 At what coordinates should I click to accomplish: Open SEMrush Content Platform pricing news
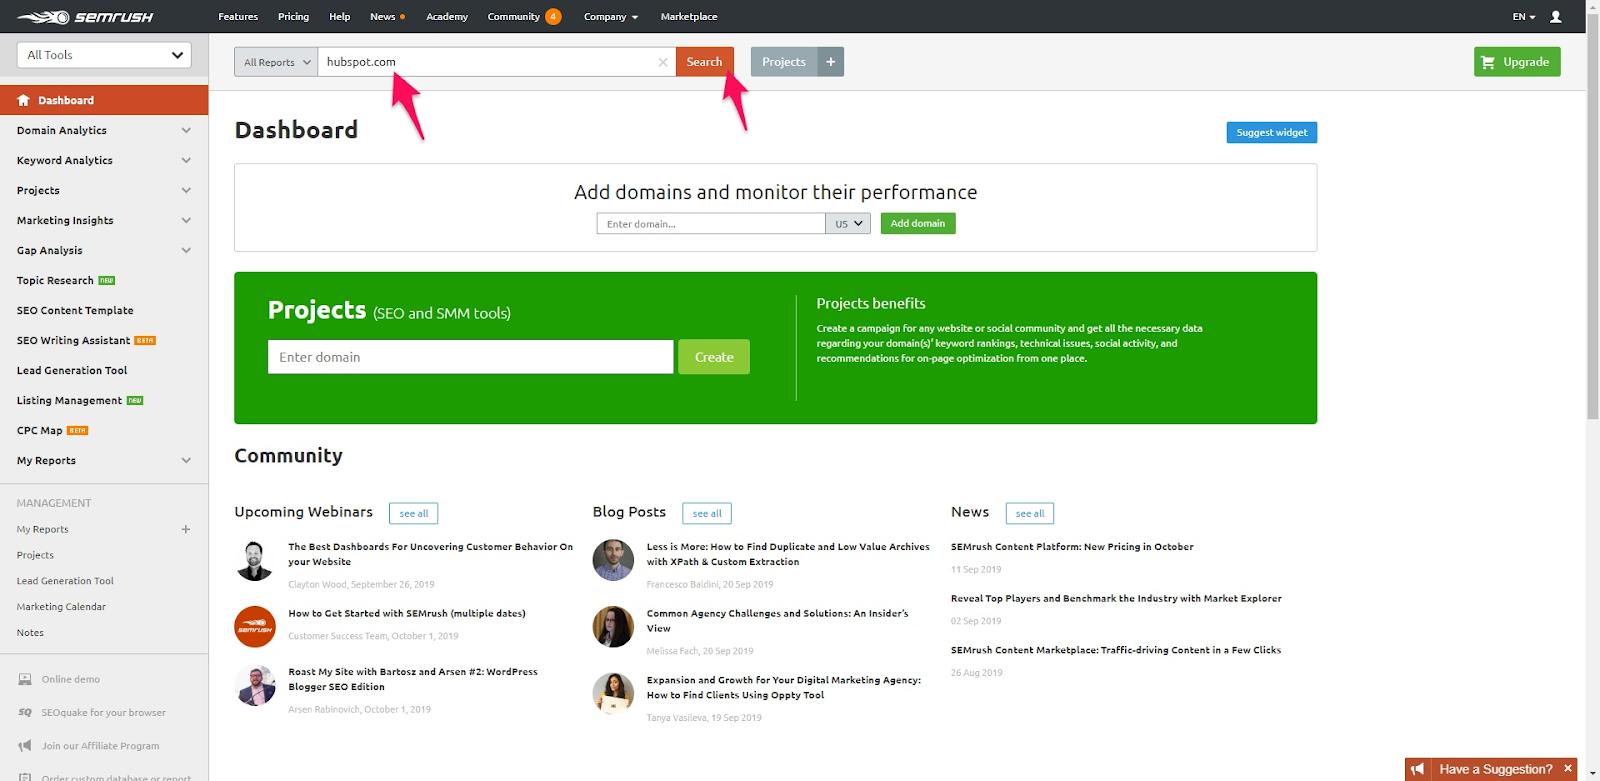1072,547
